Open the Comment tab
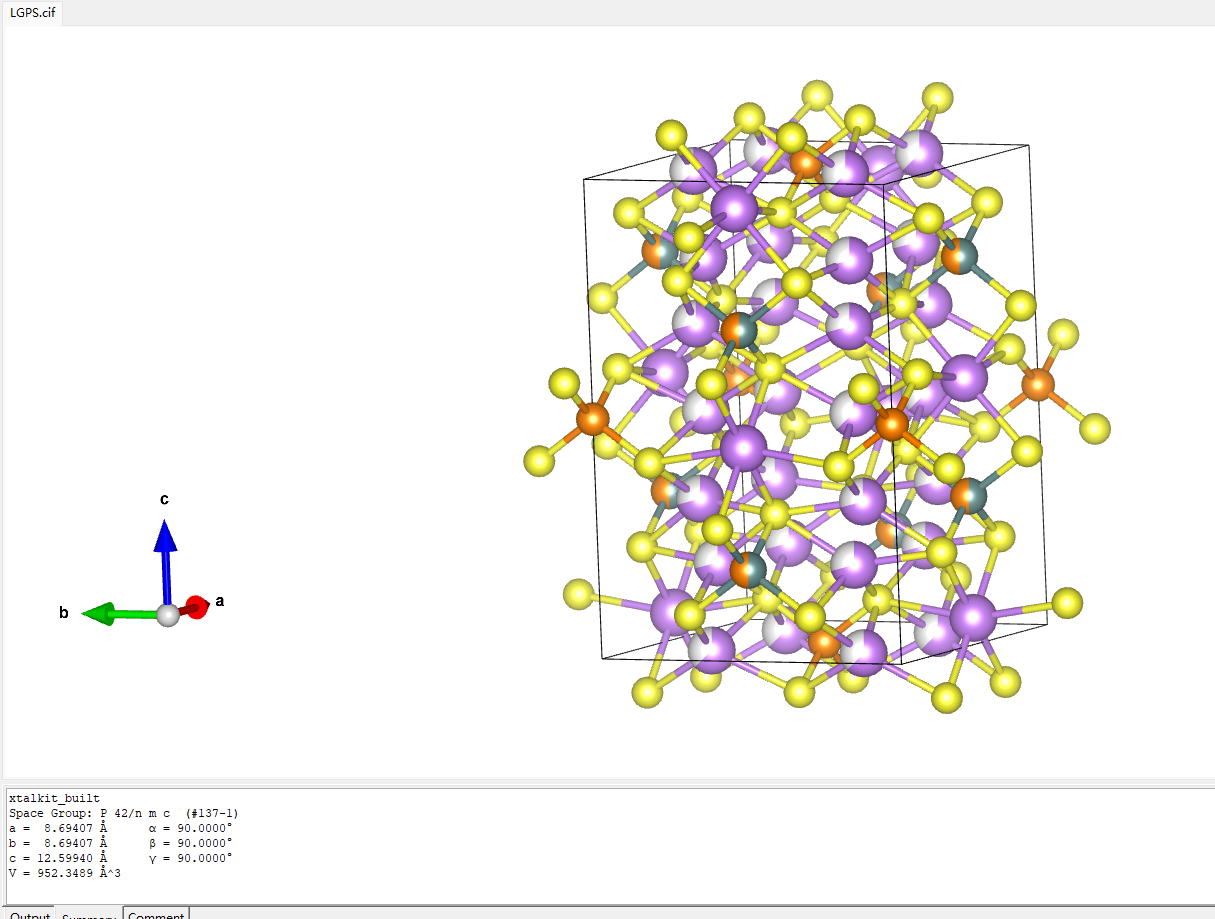The height and width of the screenshot is (919, 1215). click(156, 913)
